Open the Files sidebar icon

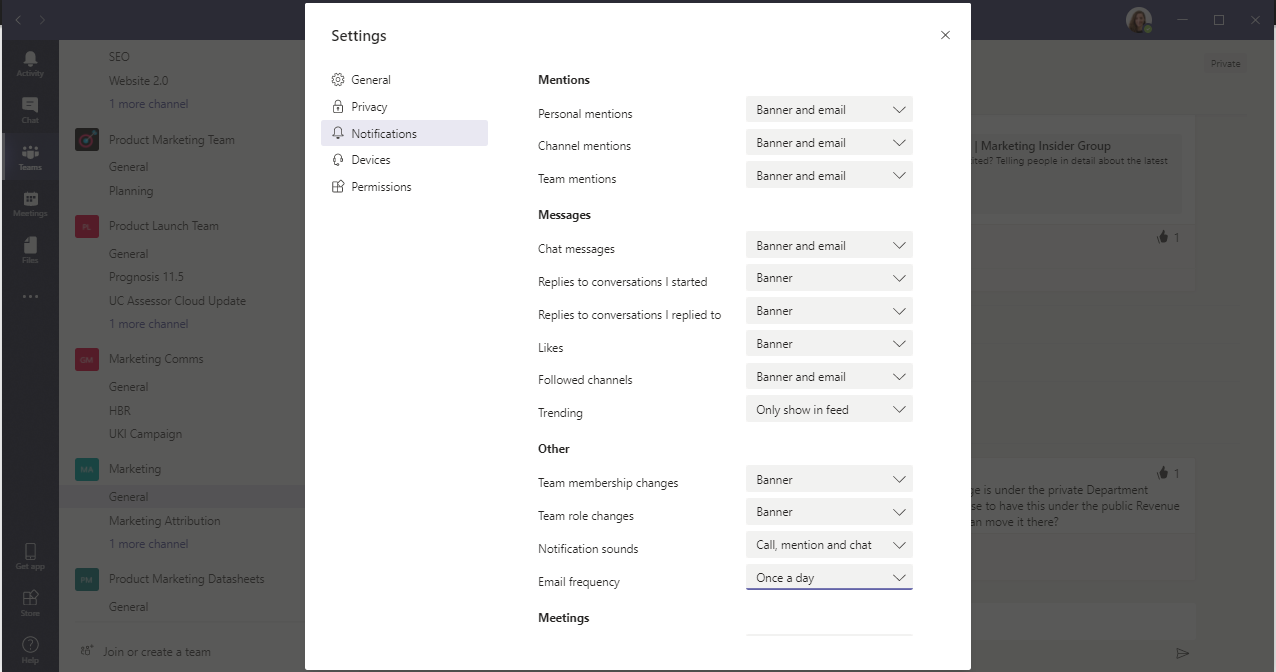click(x=30, y=249)
